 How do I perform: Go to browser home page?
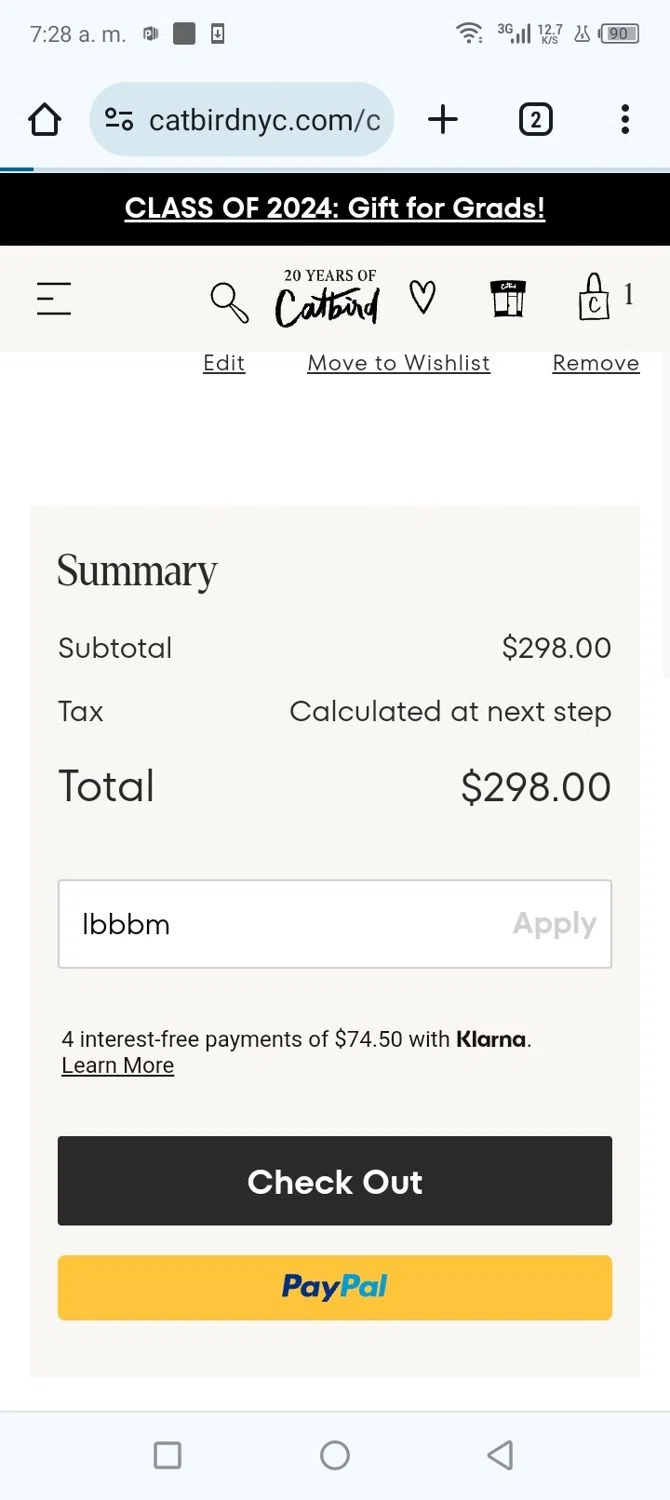coord(45,120)
